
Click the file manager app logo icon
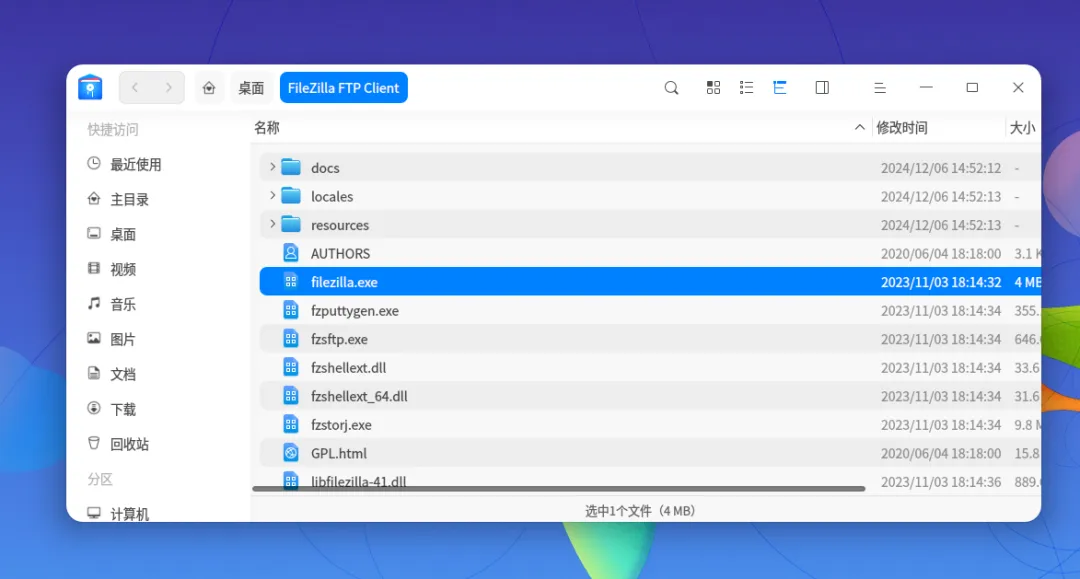[x=90, y=87]
